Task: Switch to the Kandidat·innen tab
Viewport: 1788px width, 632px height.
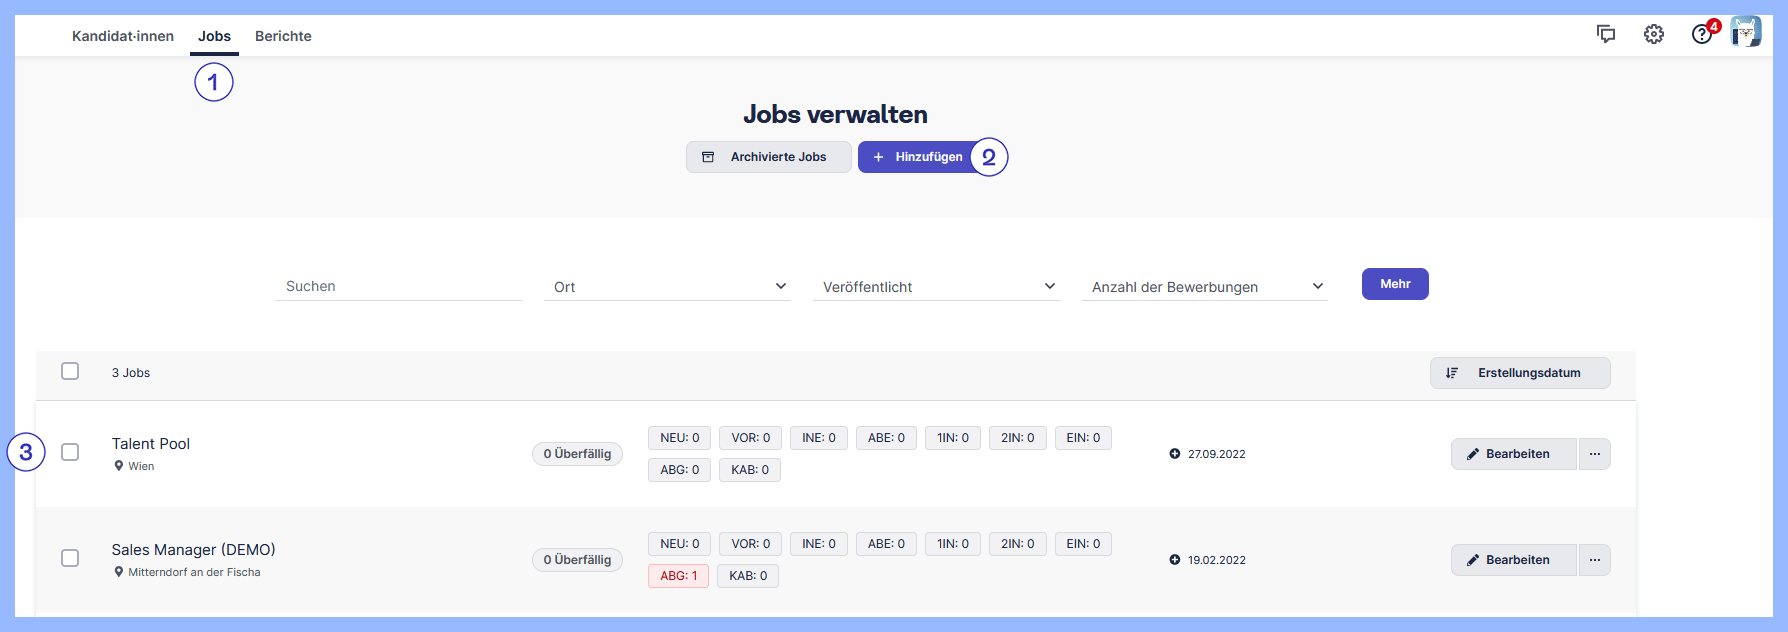Action: [x=123, y=36]
